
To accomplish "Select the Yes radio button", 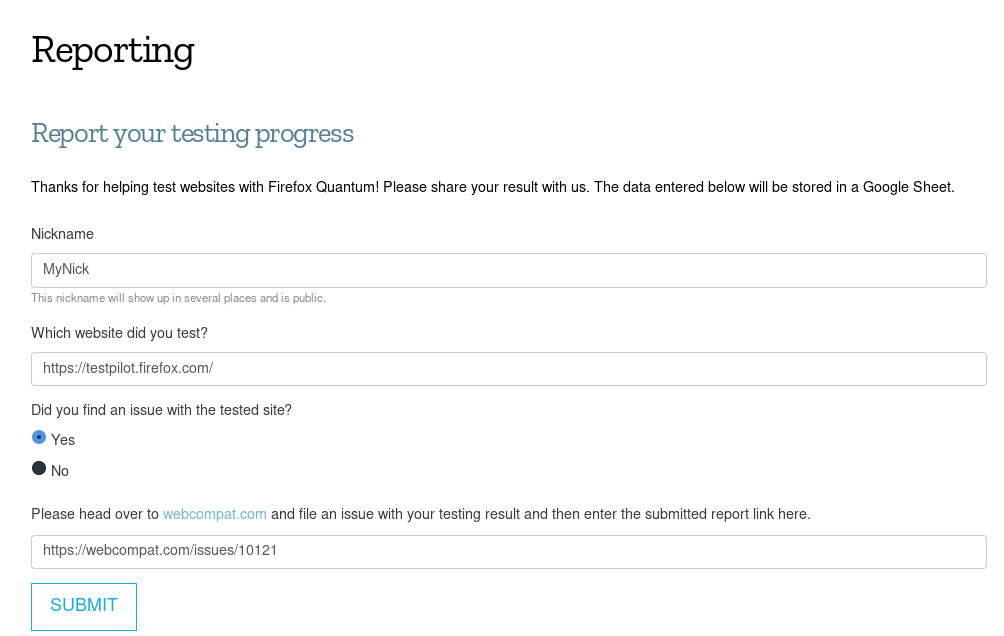I will point(39,437).
